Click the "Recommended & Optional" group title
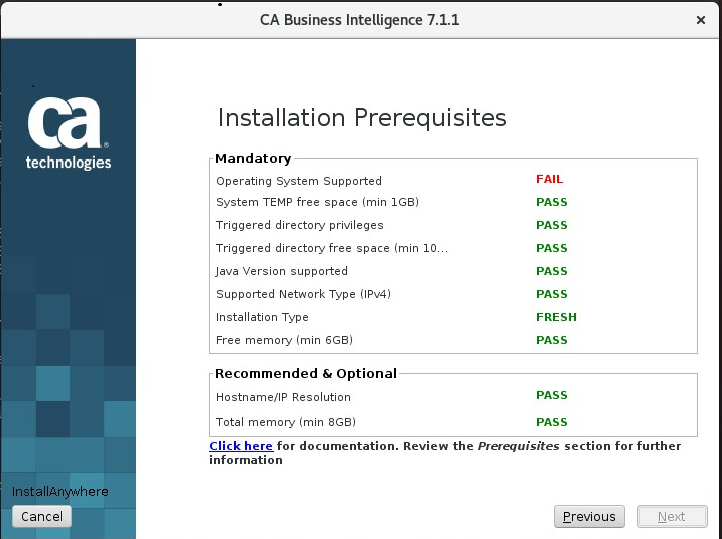Image resolution: width=722 pixels, height=539 pixels. (x=306, y=373)
